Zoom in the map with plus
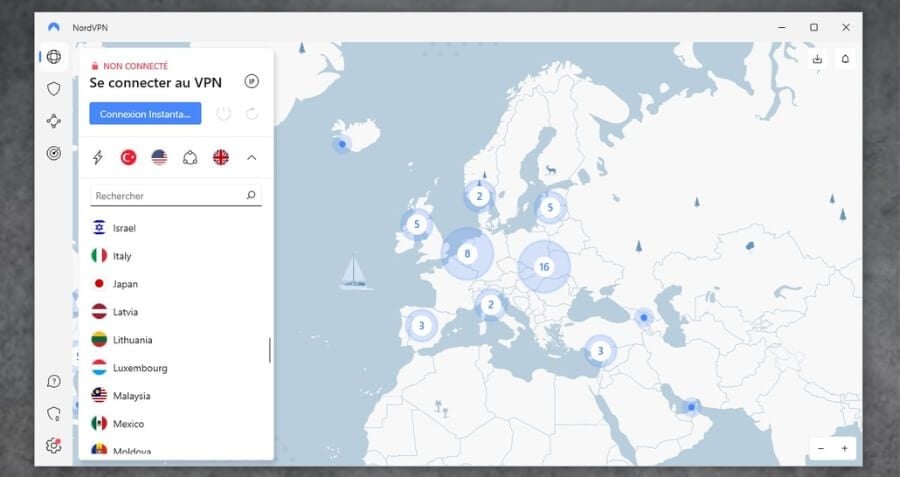Screen dimensions: 900x477 click(x=844, y=449)
